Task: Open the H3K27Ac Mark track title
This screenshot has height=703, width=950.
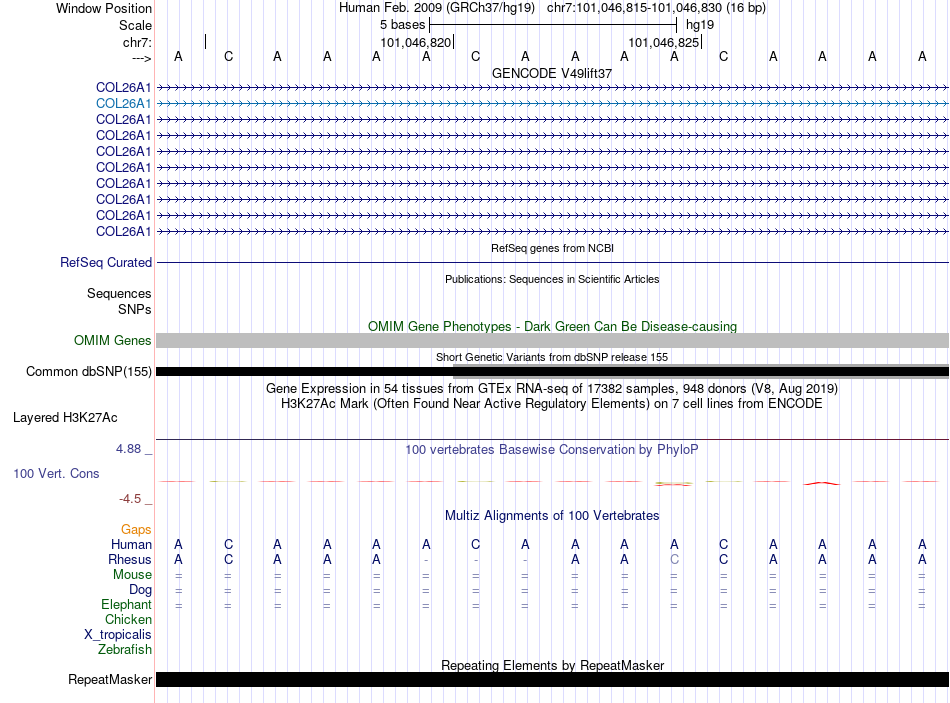Action: (552, 404)
